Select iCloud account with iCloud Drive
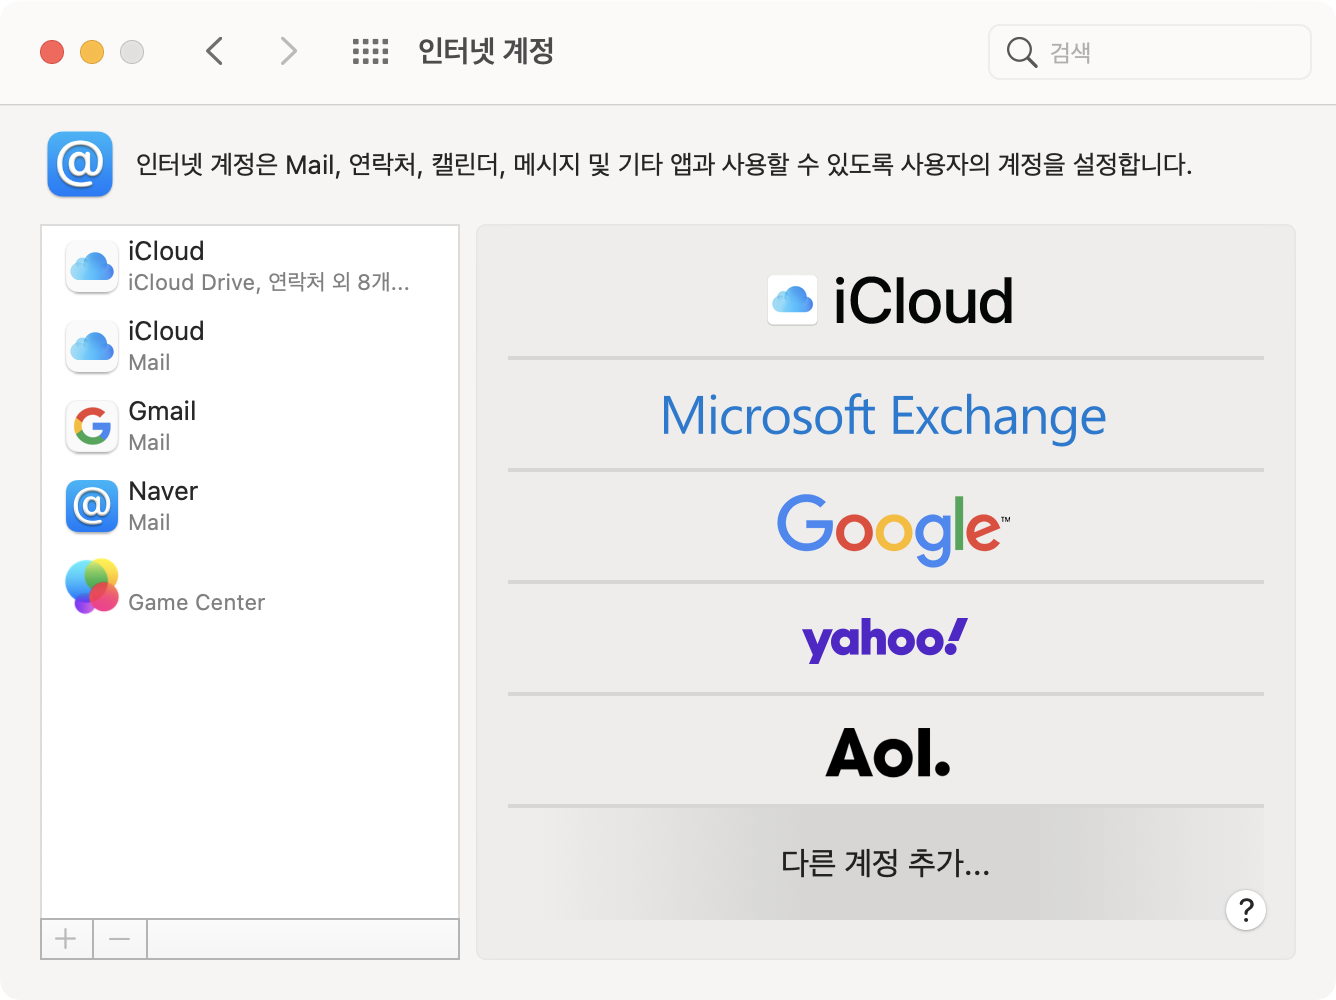1336x1000 pixels. coord(250,266)
